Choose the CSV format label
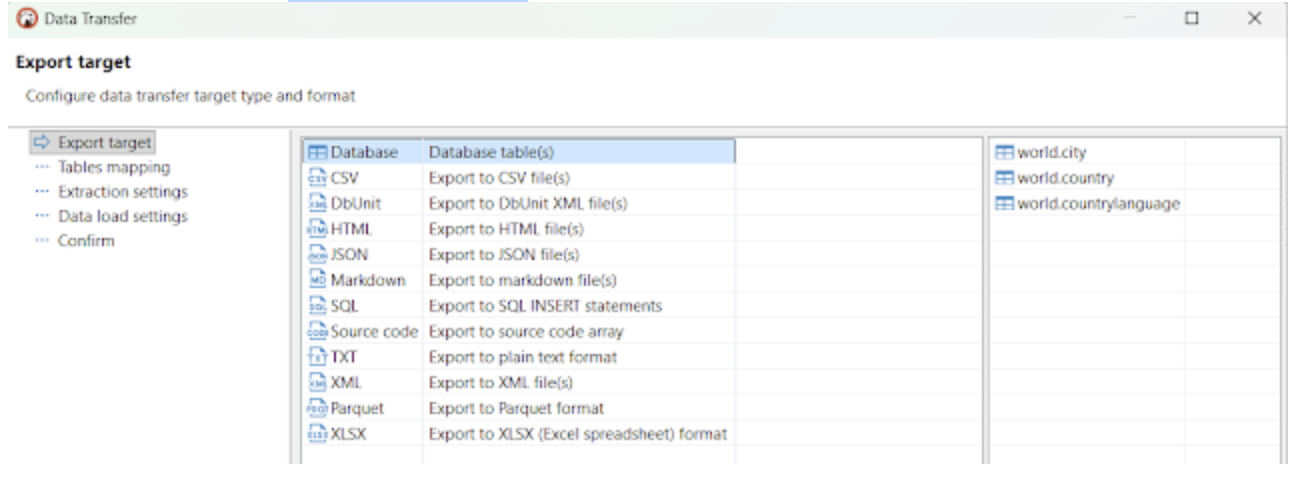 point(344,178)
